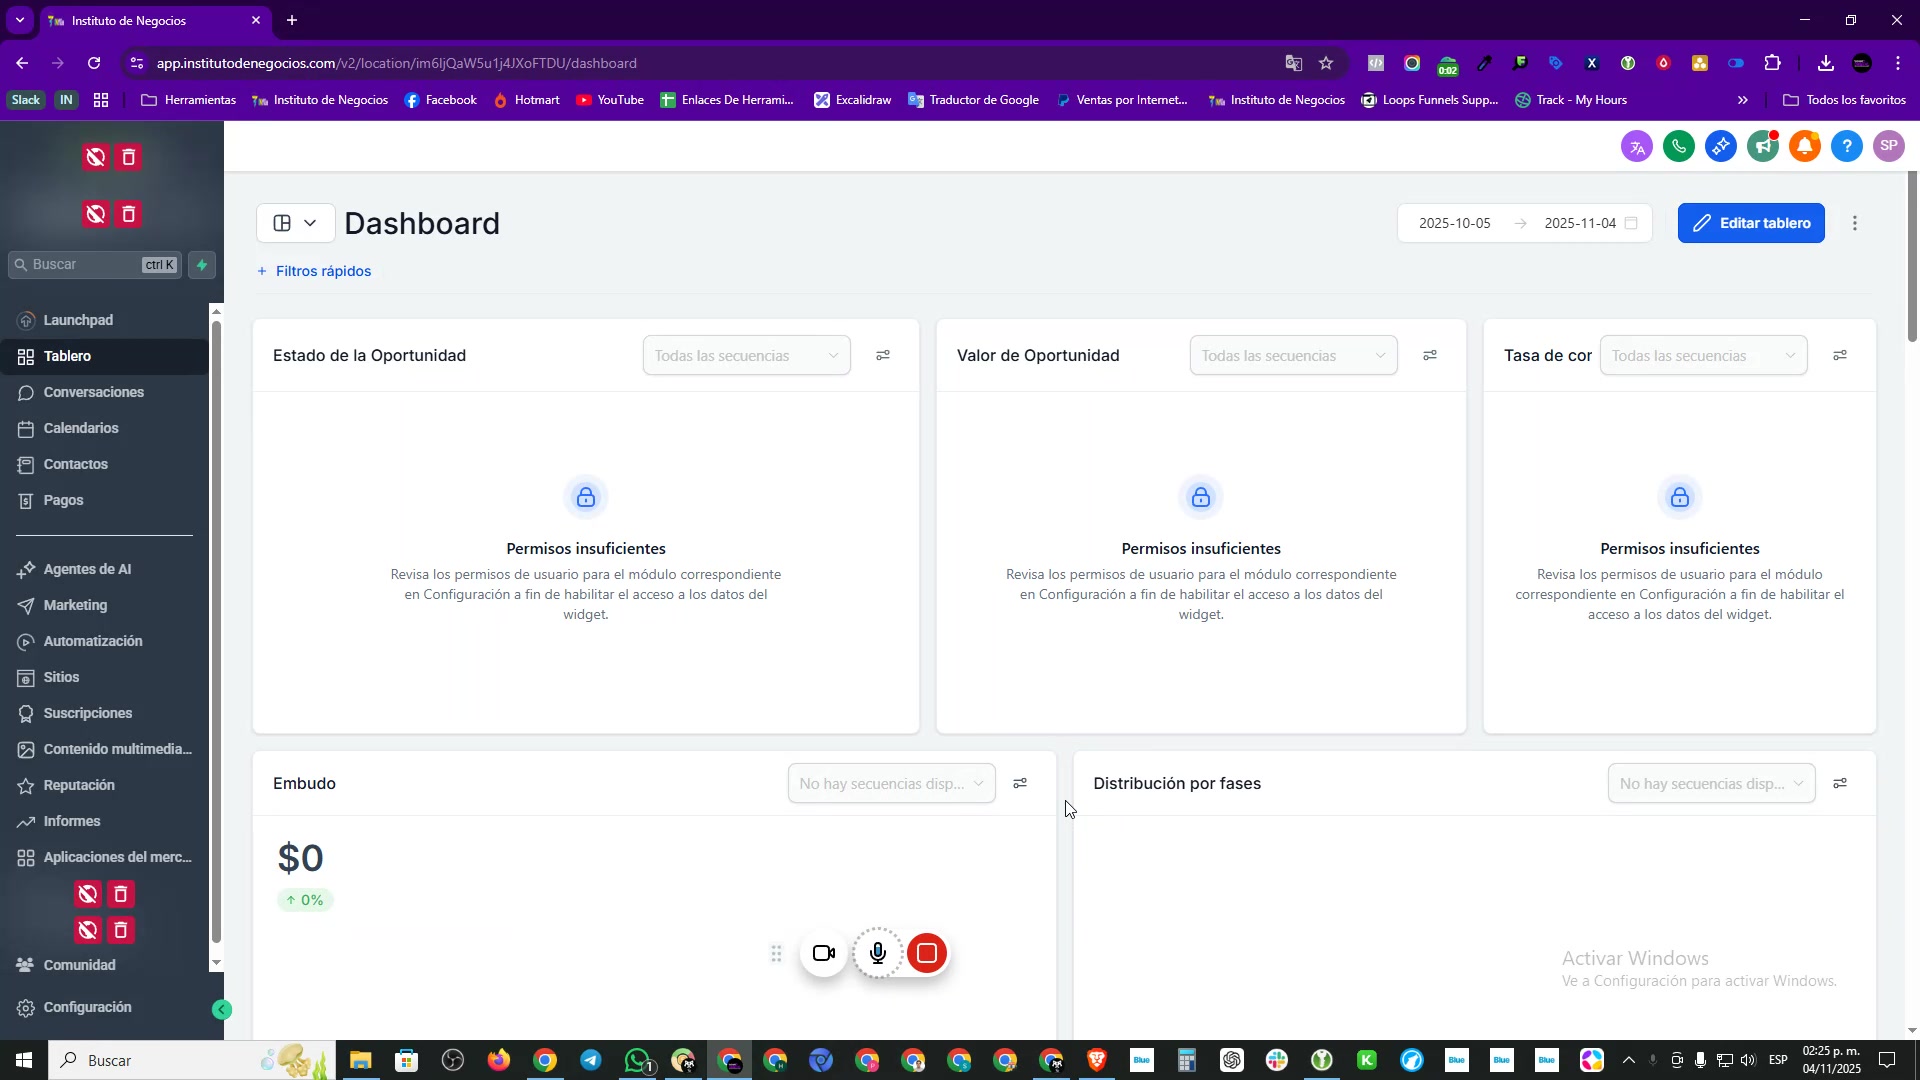Viewport: 1920px width, 1080px height.
Task: Open Comunidad in the sidebar
Action: point(80,965)
